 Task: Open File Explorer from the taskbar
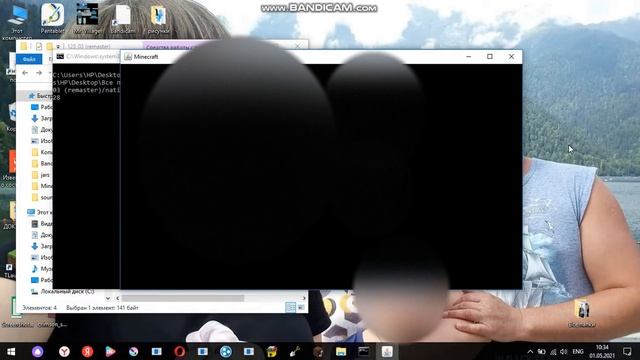pos(341,351)
